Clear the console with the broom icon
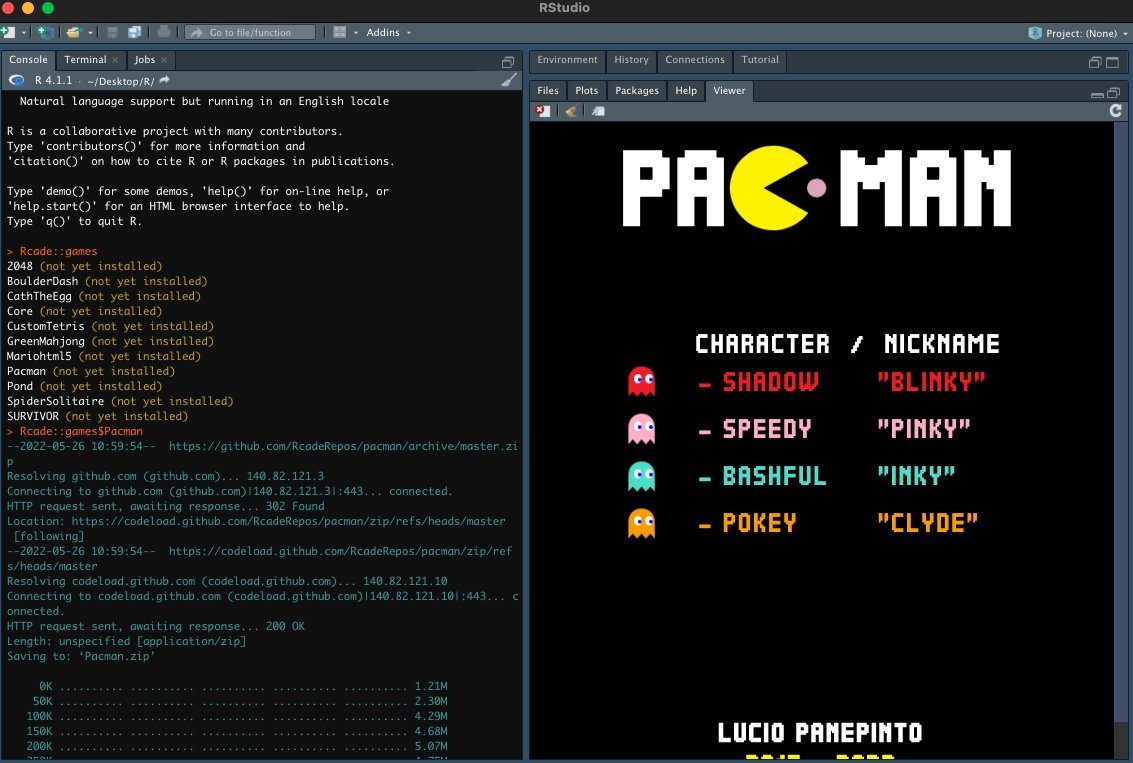Image resolution: width=1133 pixels, height=763 pixels. pyautogui.click(x=509, y=80)
